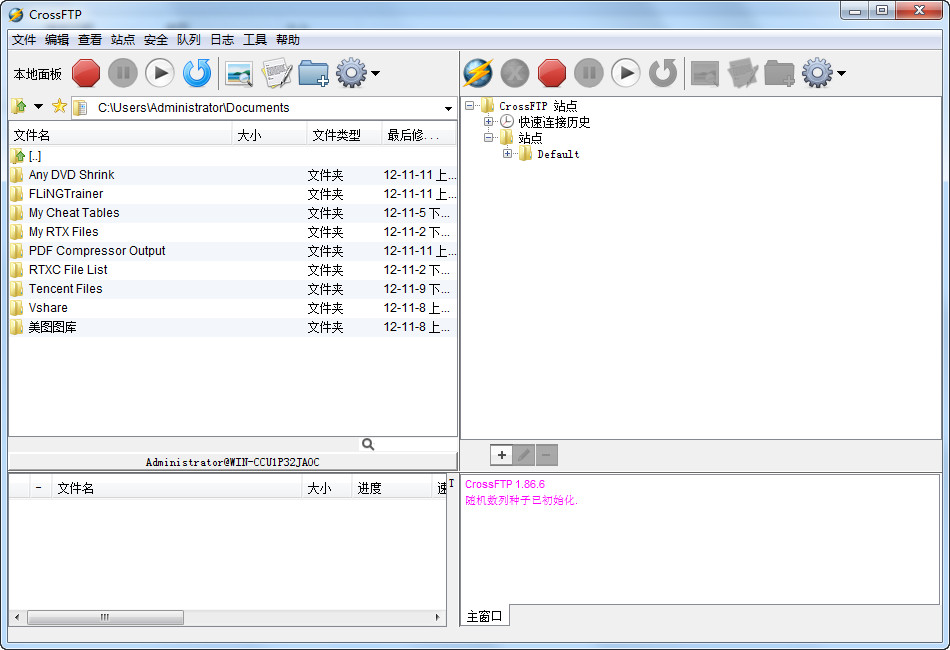Open the image viewer icon in local toolbar
The width and height of the screenshot is (950, 650).
point(239,73)
